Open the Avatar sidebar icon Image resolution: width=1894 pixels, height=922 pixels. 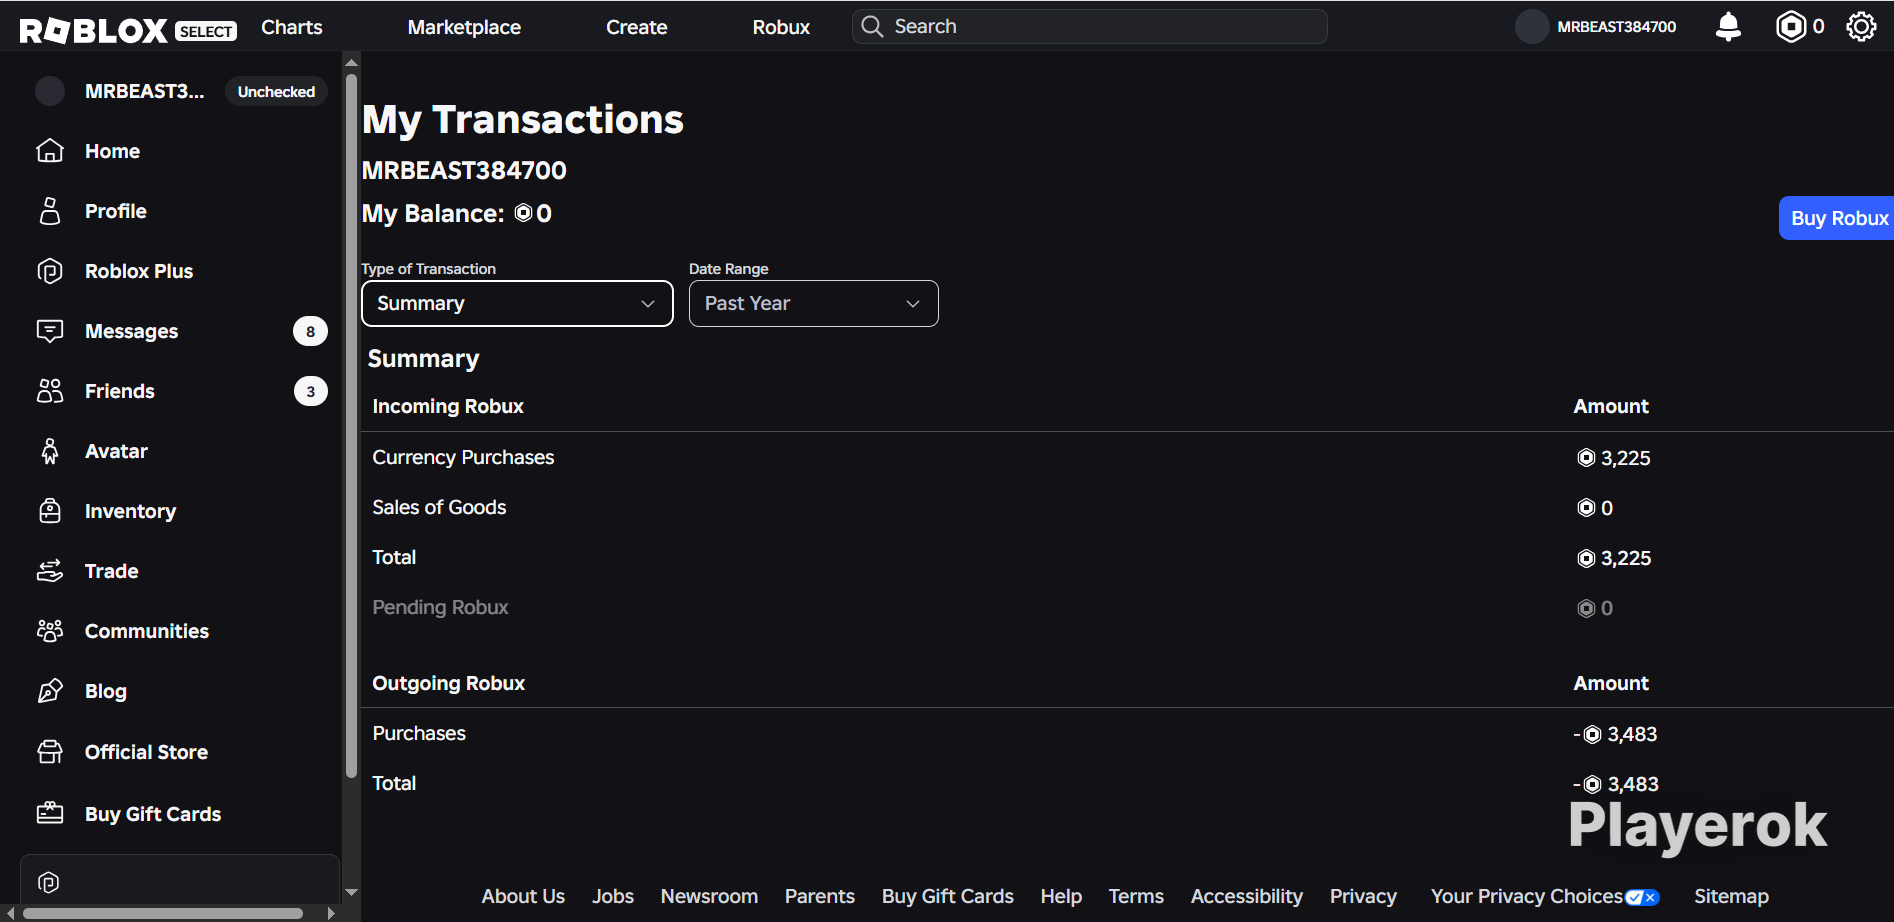click(x=50, y=451)
